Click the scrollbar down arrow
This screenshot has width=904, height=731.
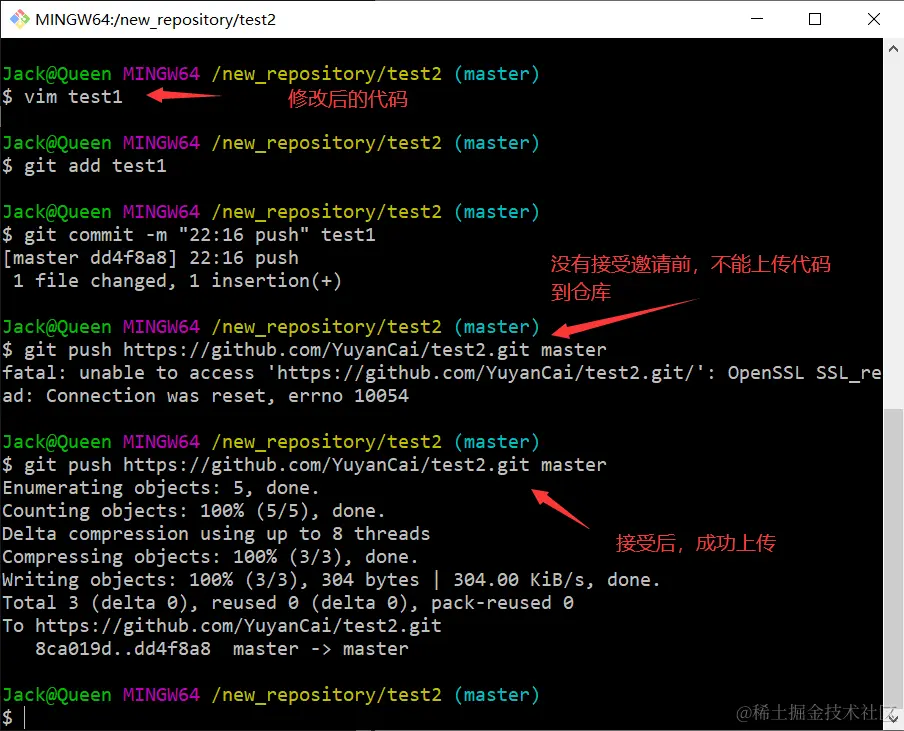[893, 718]
